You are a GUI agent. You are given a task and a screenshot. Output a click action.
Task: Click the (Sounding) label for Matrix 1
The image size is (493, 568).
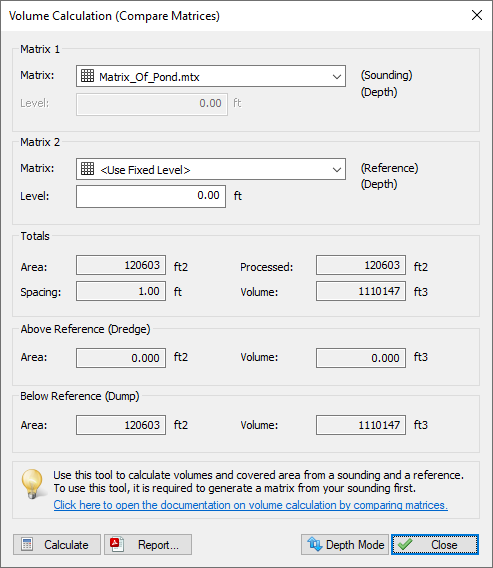386,75
